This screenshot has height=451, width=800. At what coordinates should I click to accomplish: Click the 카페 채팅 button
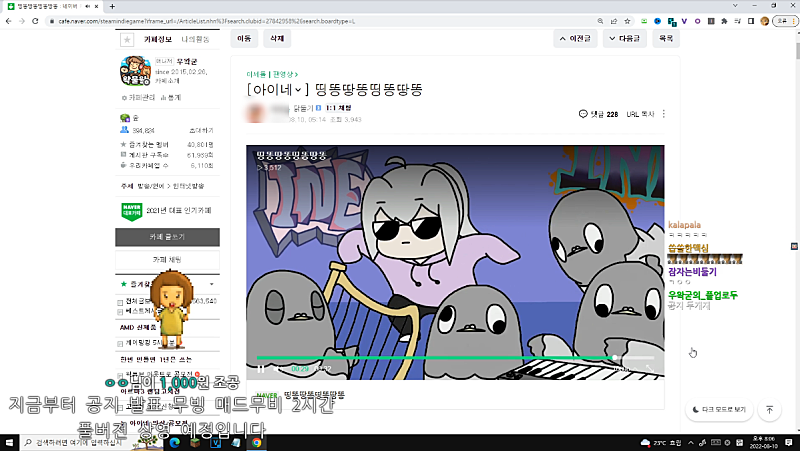coord(167,260)
